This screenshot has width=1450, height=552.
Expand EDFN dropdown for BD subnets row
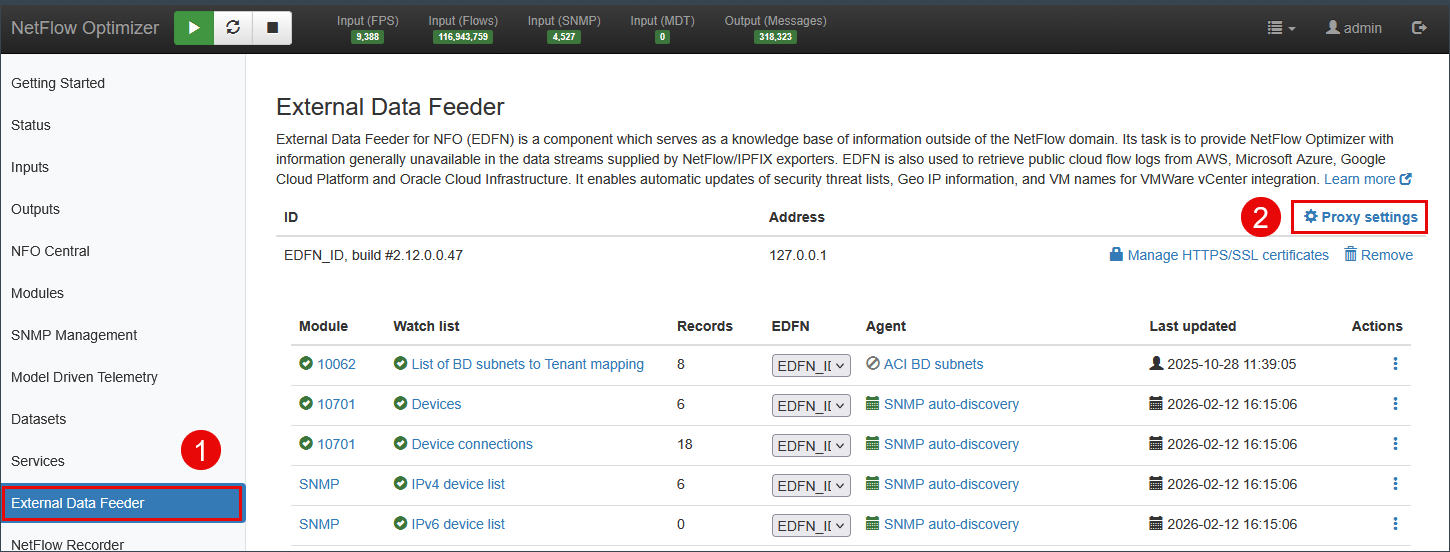point(811,365)
